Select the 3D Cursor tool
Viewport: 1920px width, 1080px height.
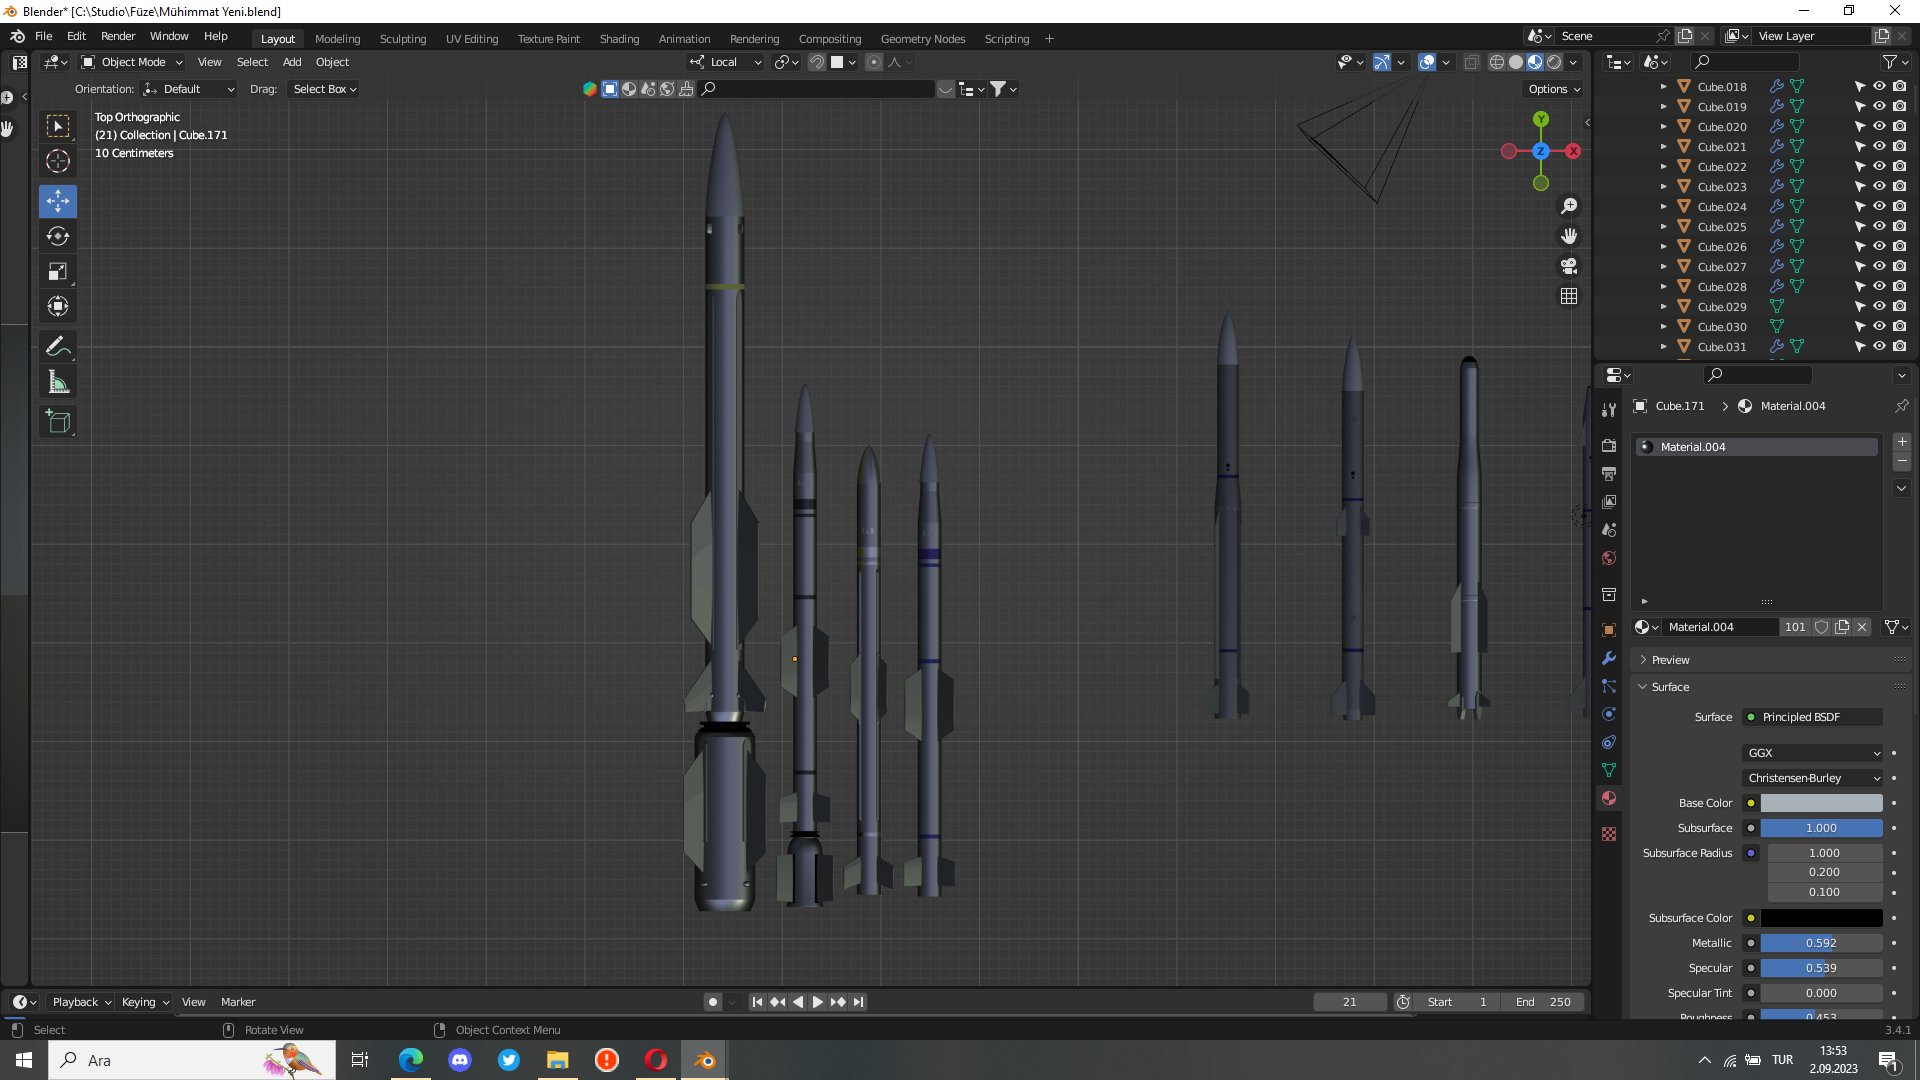coord(58,161)
